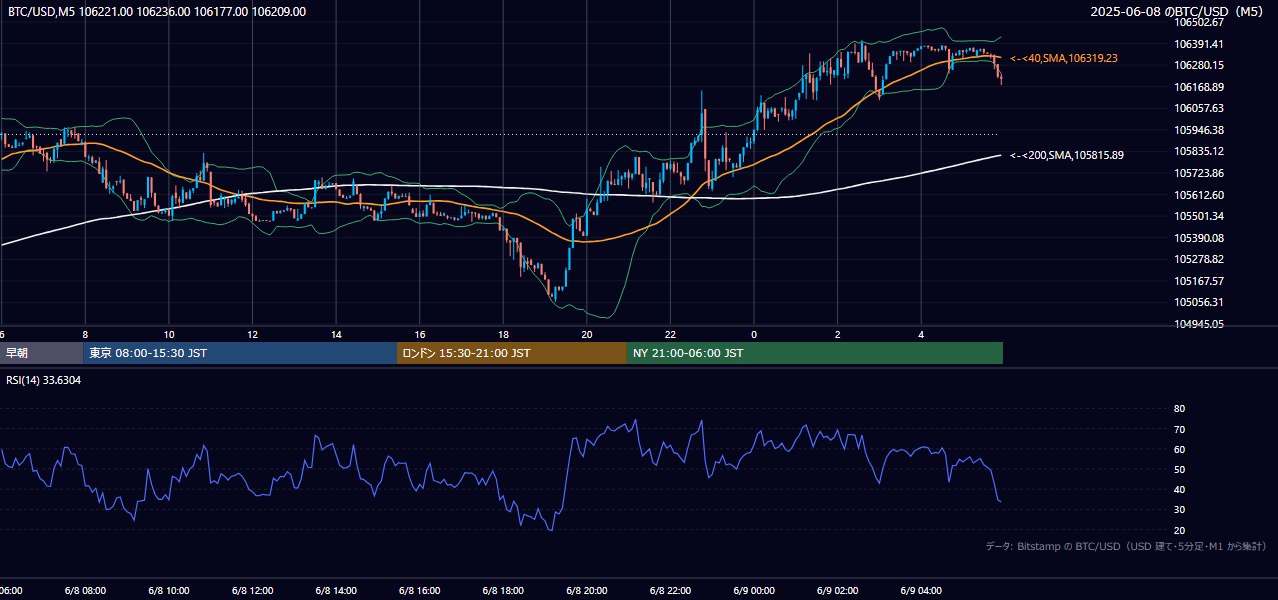Click the RSI 70 level label

[1180, 429]
